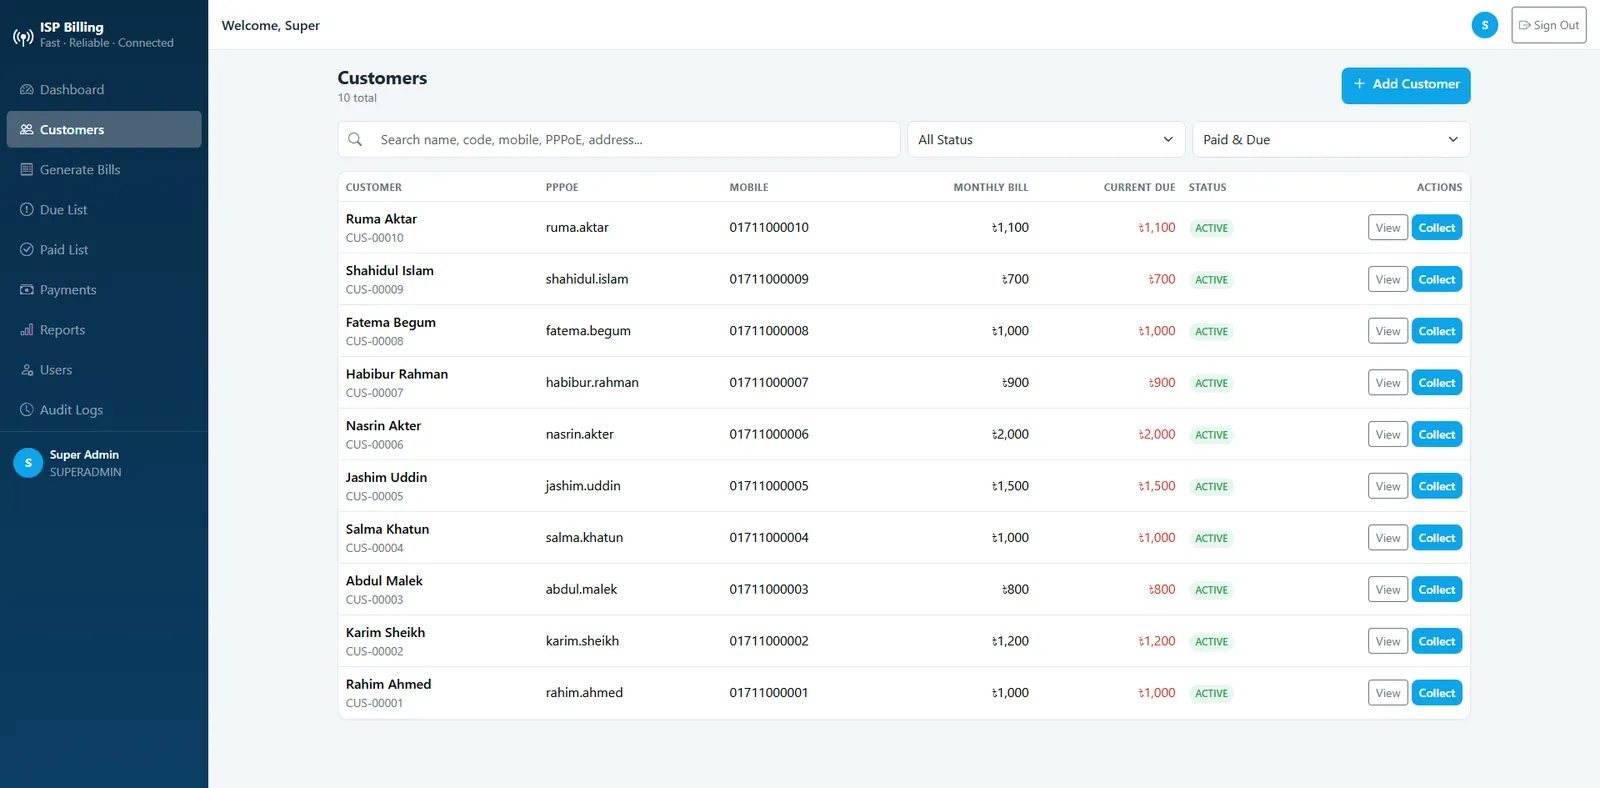The height and width of the screenshot is (788, 1600).
Task: Click the sidebar Super Admin avatar
Action: pos(28,463)
